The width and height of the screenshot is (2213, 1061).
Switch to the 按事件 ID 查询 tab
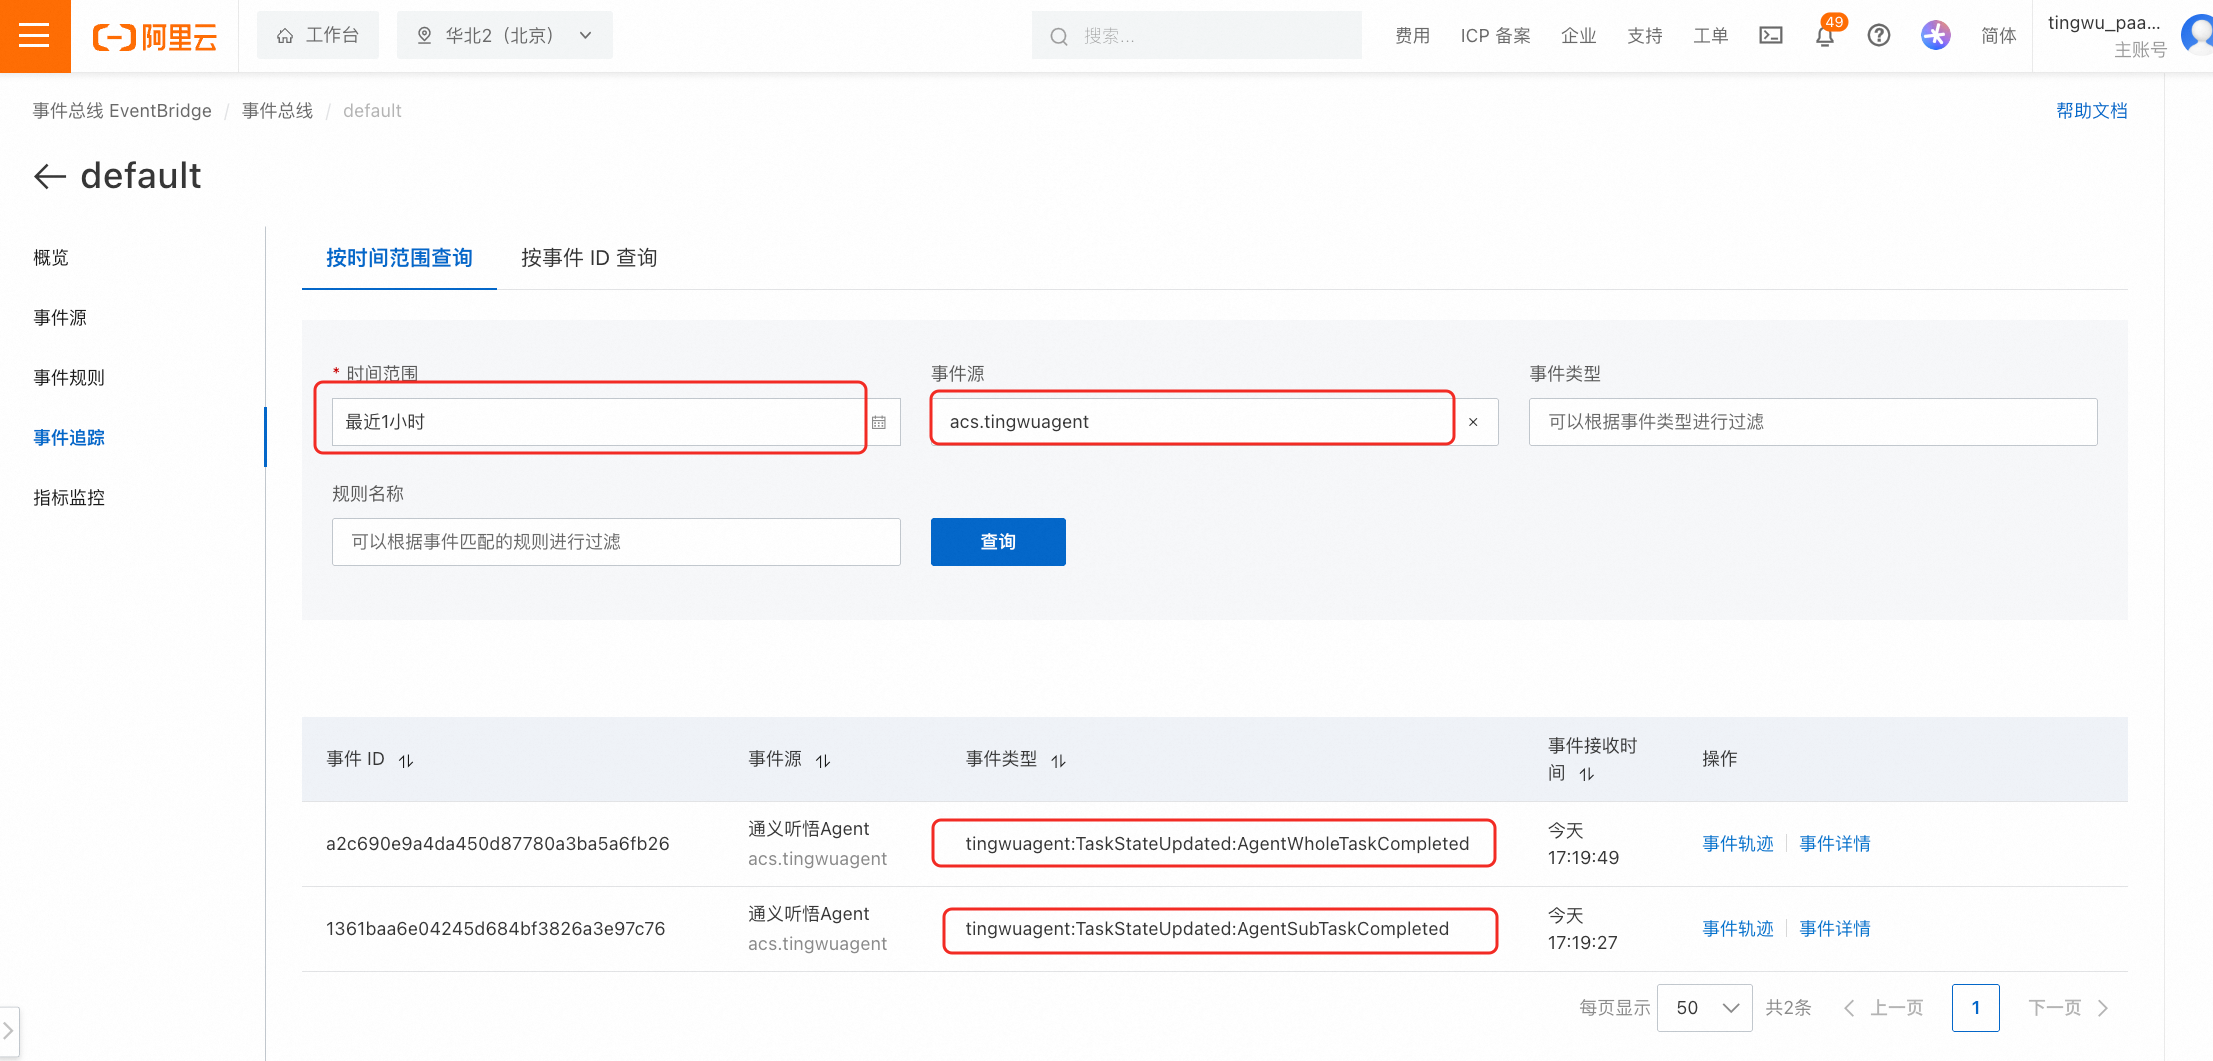point(589,258)
